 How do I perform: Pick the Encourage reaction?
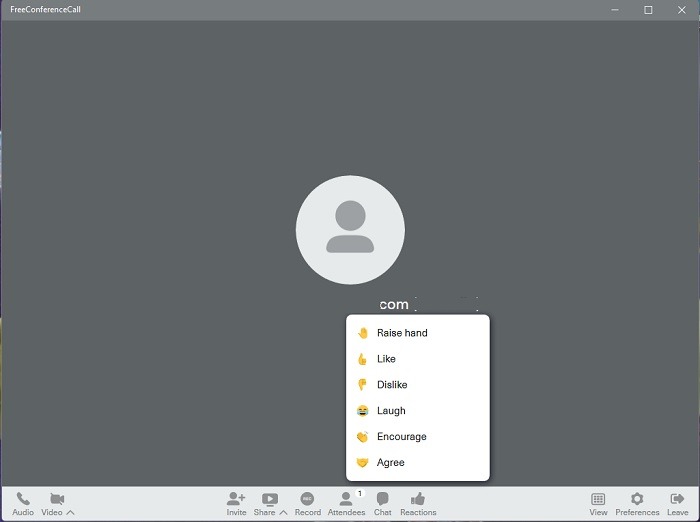coord(418,437)
